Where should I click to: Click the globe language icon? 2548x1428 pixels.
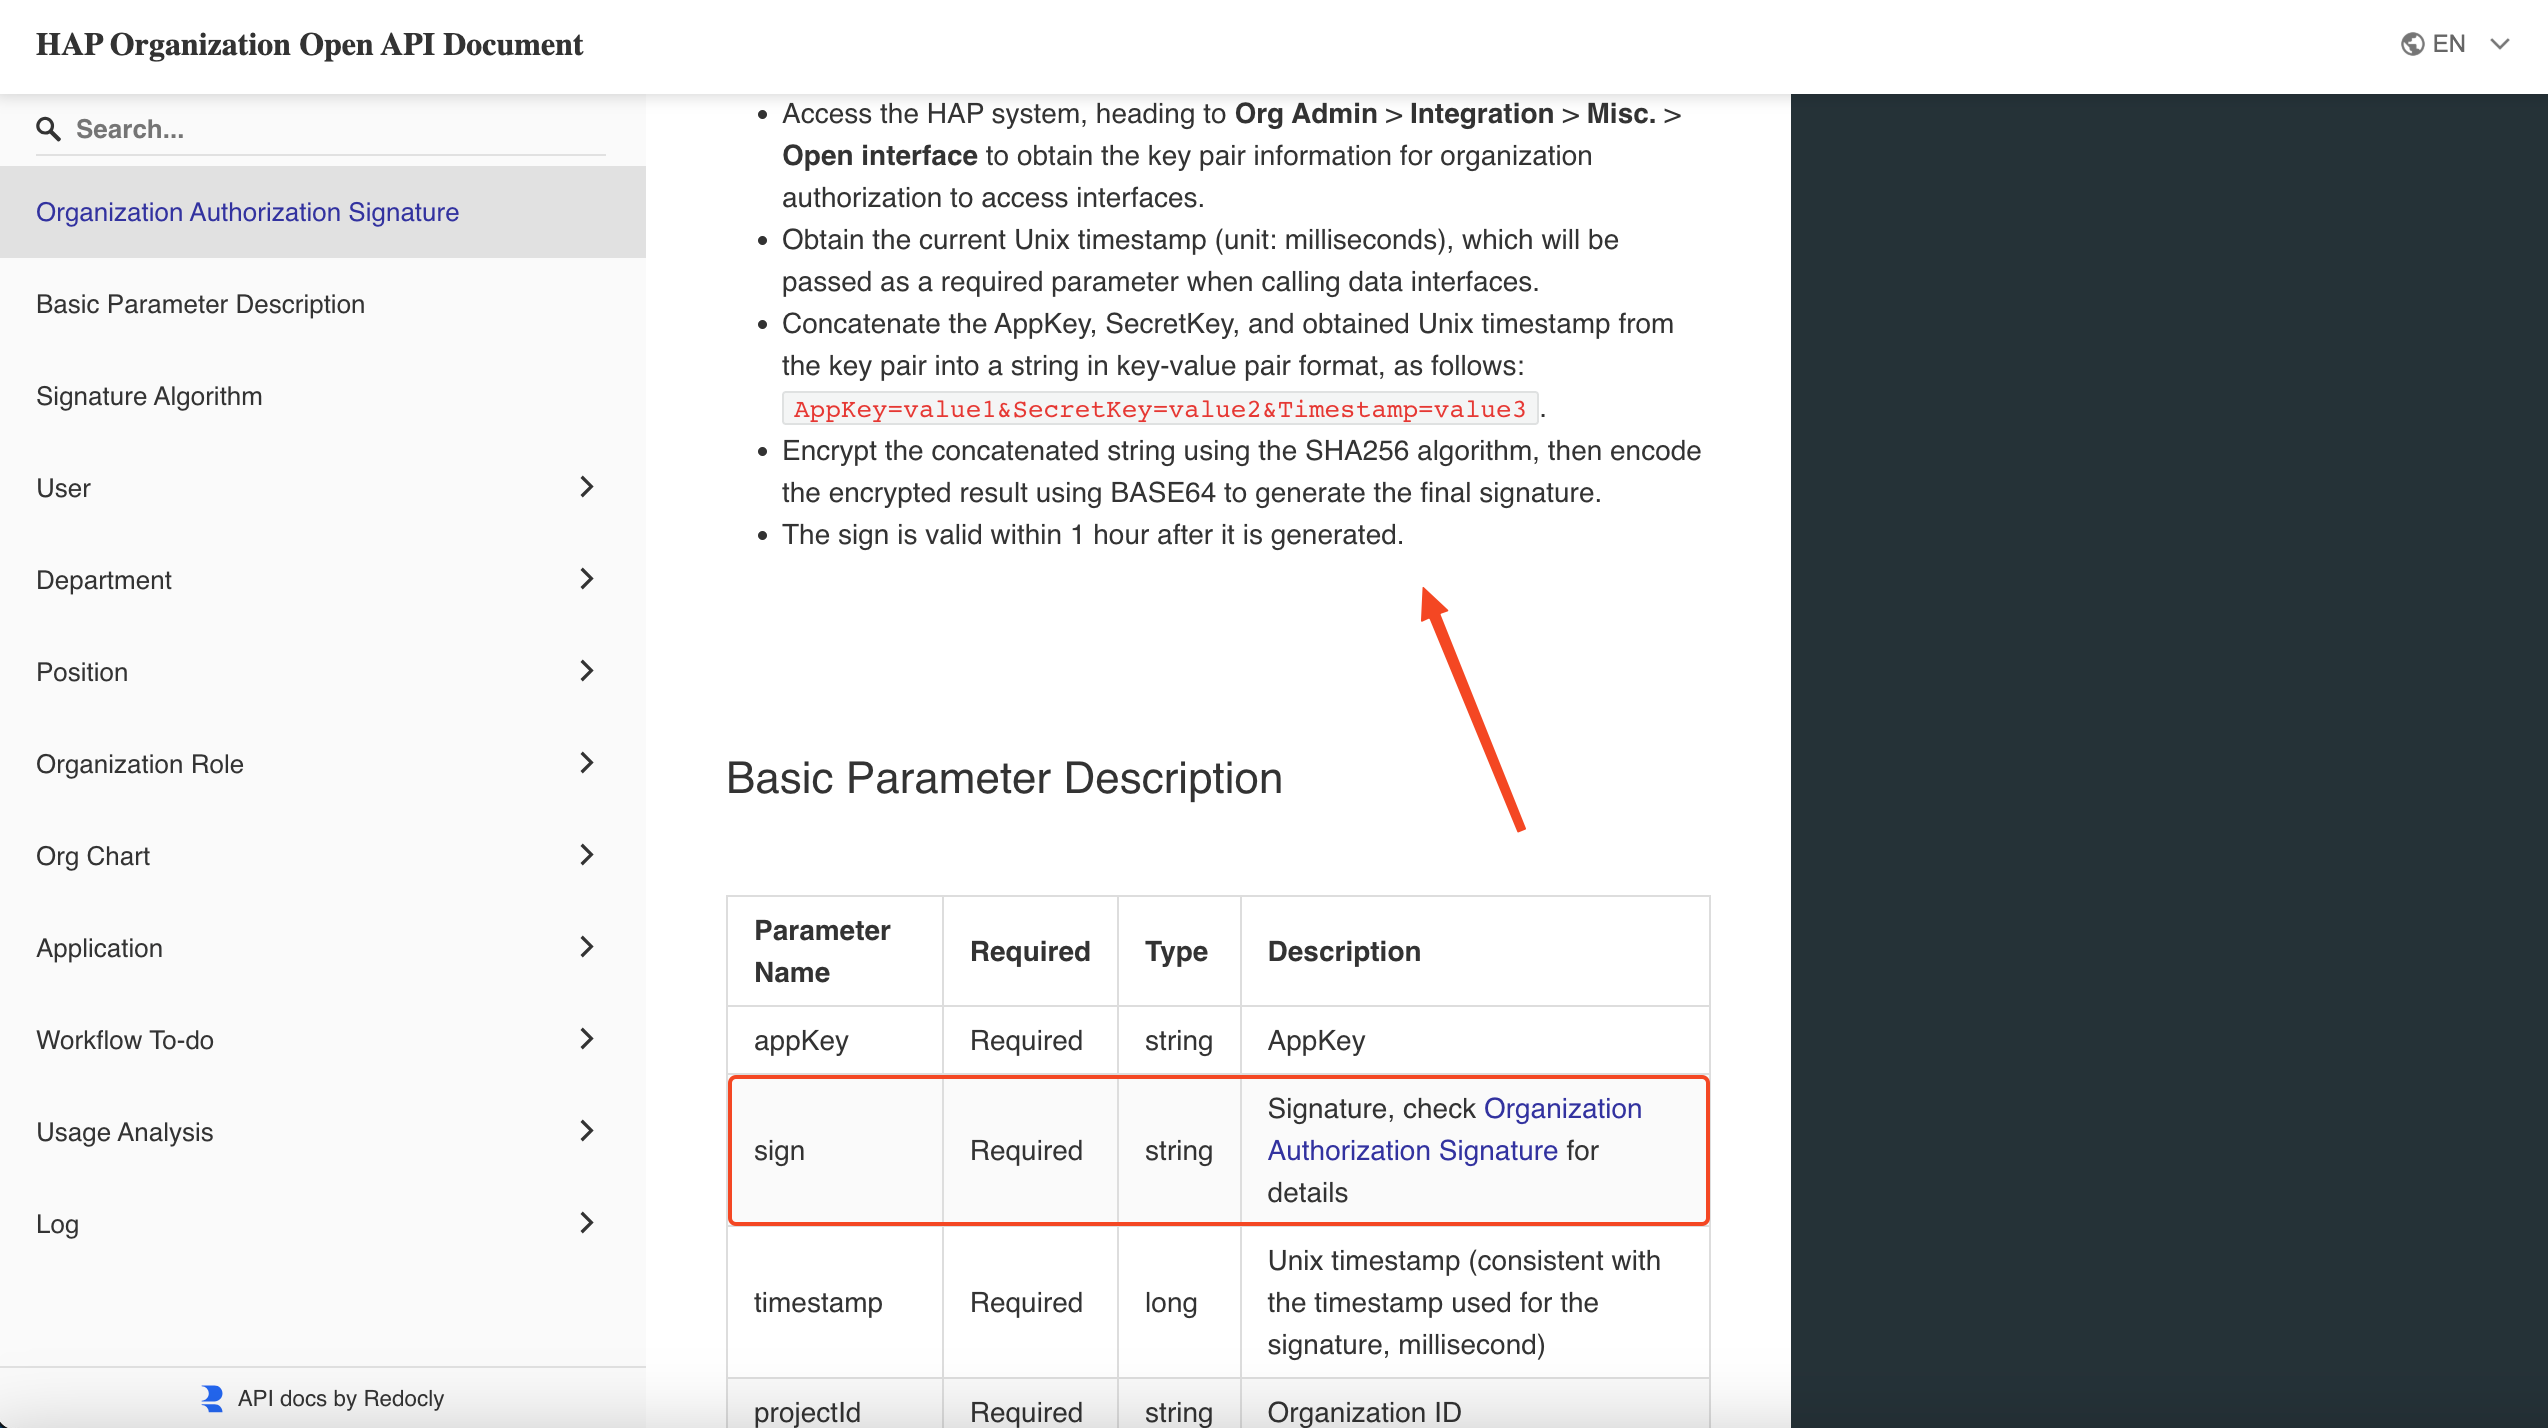[2412, 44]
